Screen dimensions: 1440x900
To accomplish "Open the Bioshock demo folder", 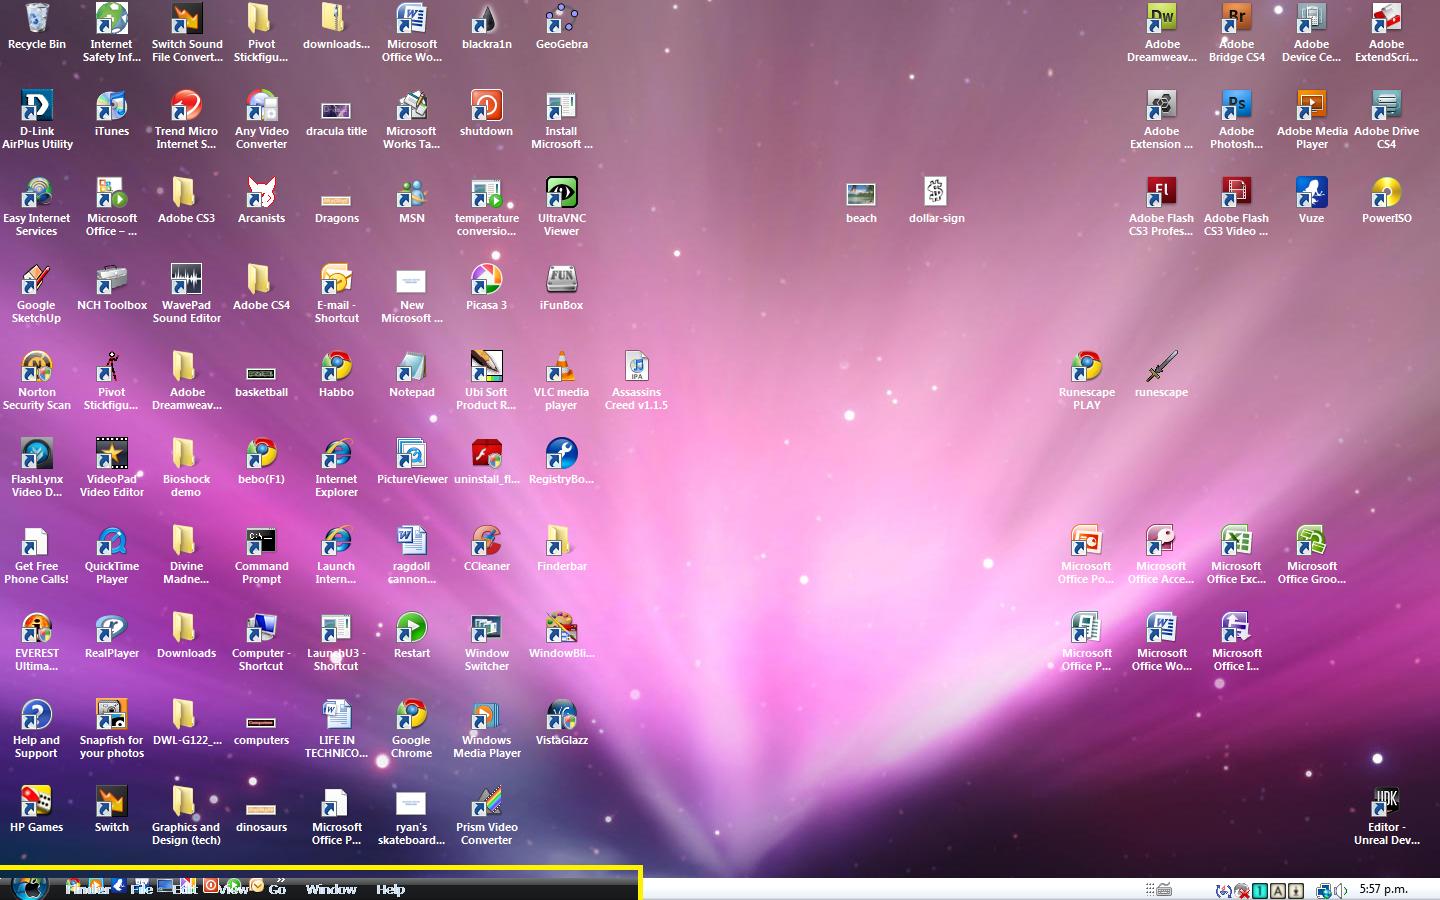I will [x=187, y=468].
